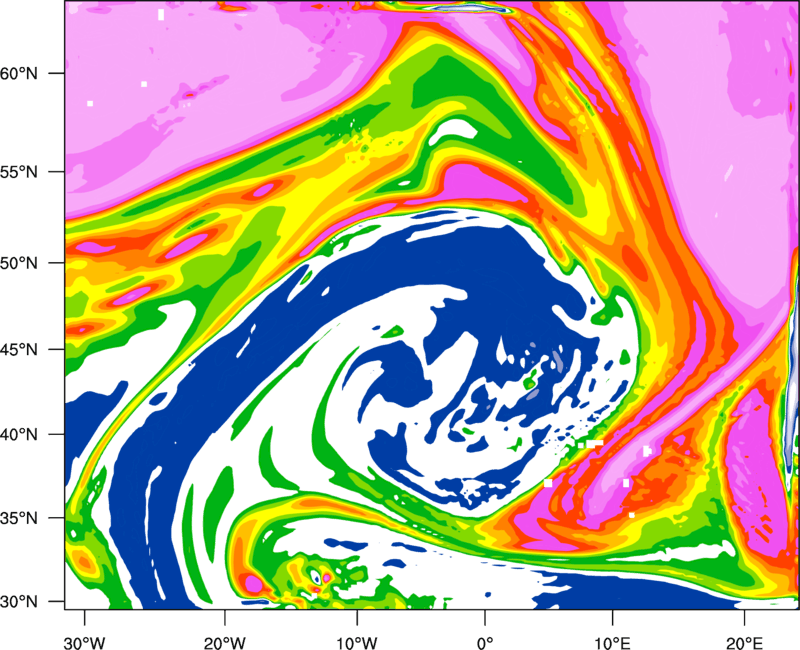Click the 50°N latitude label
The image size is (800, 650).
[x=19, y=263]
